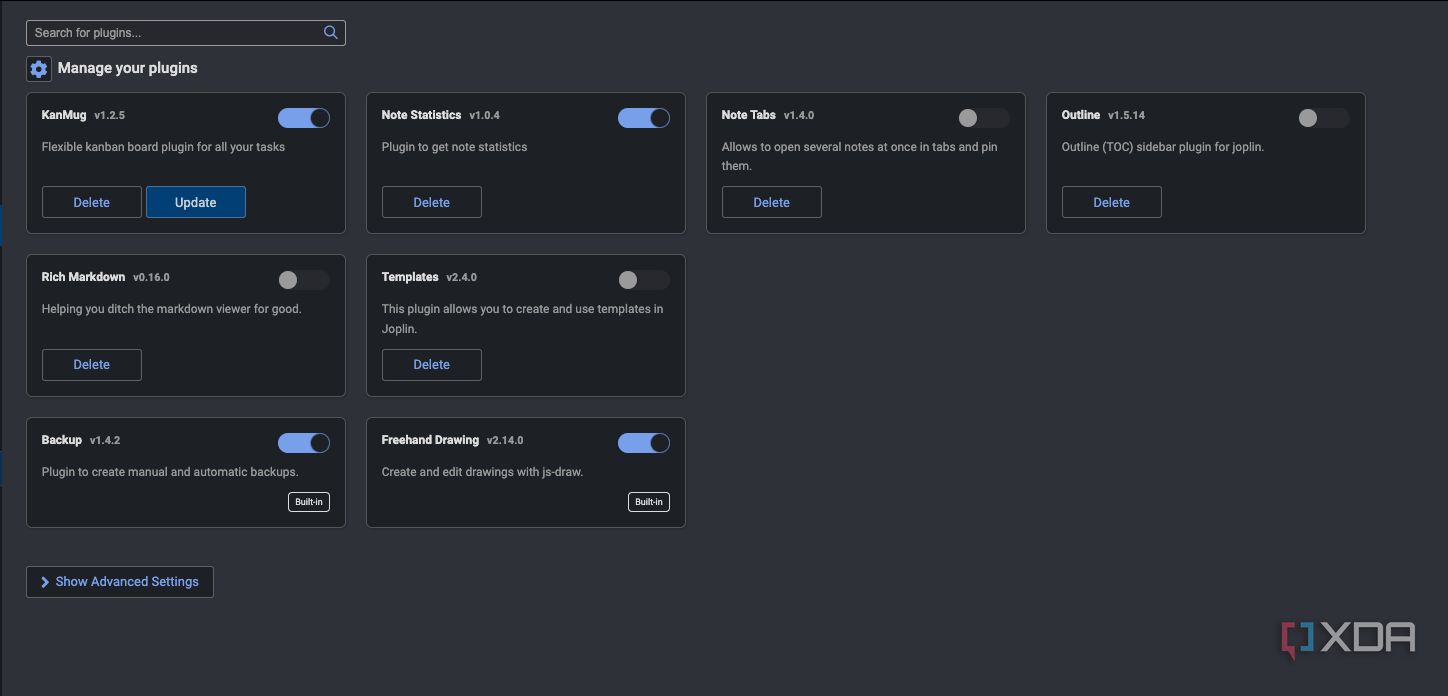
Task: Enable the Note Tabs plugin
Action: (x=983, y=117)
